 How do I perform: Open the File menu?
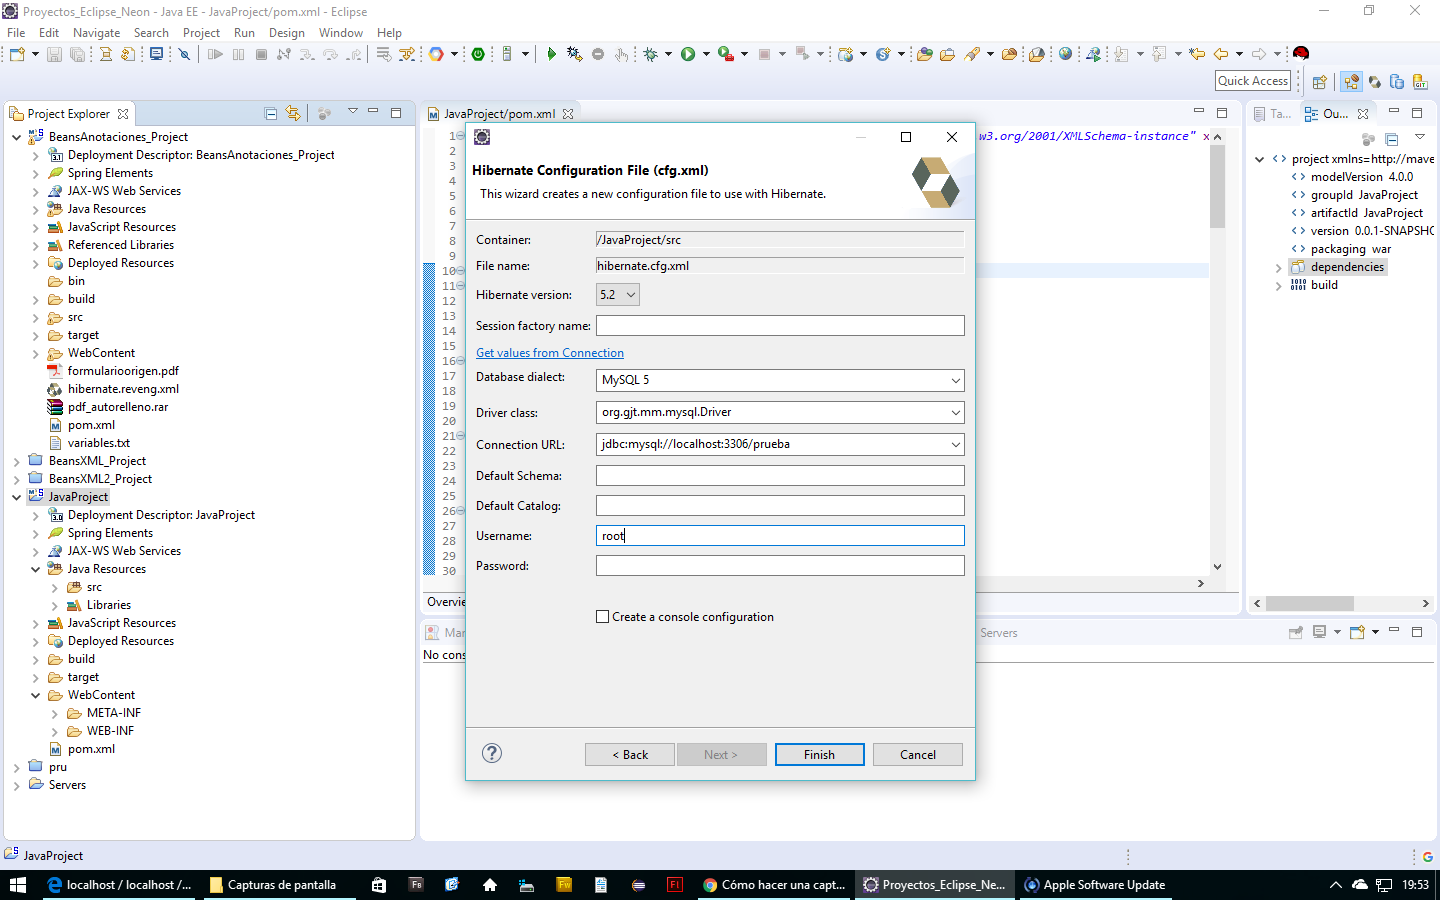tap(16, 33)
